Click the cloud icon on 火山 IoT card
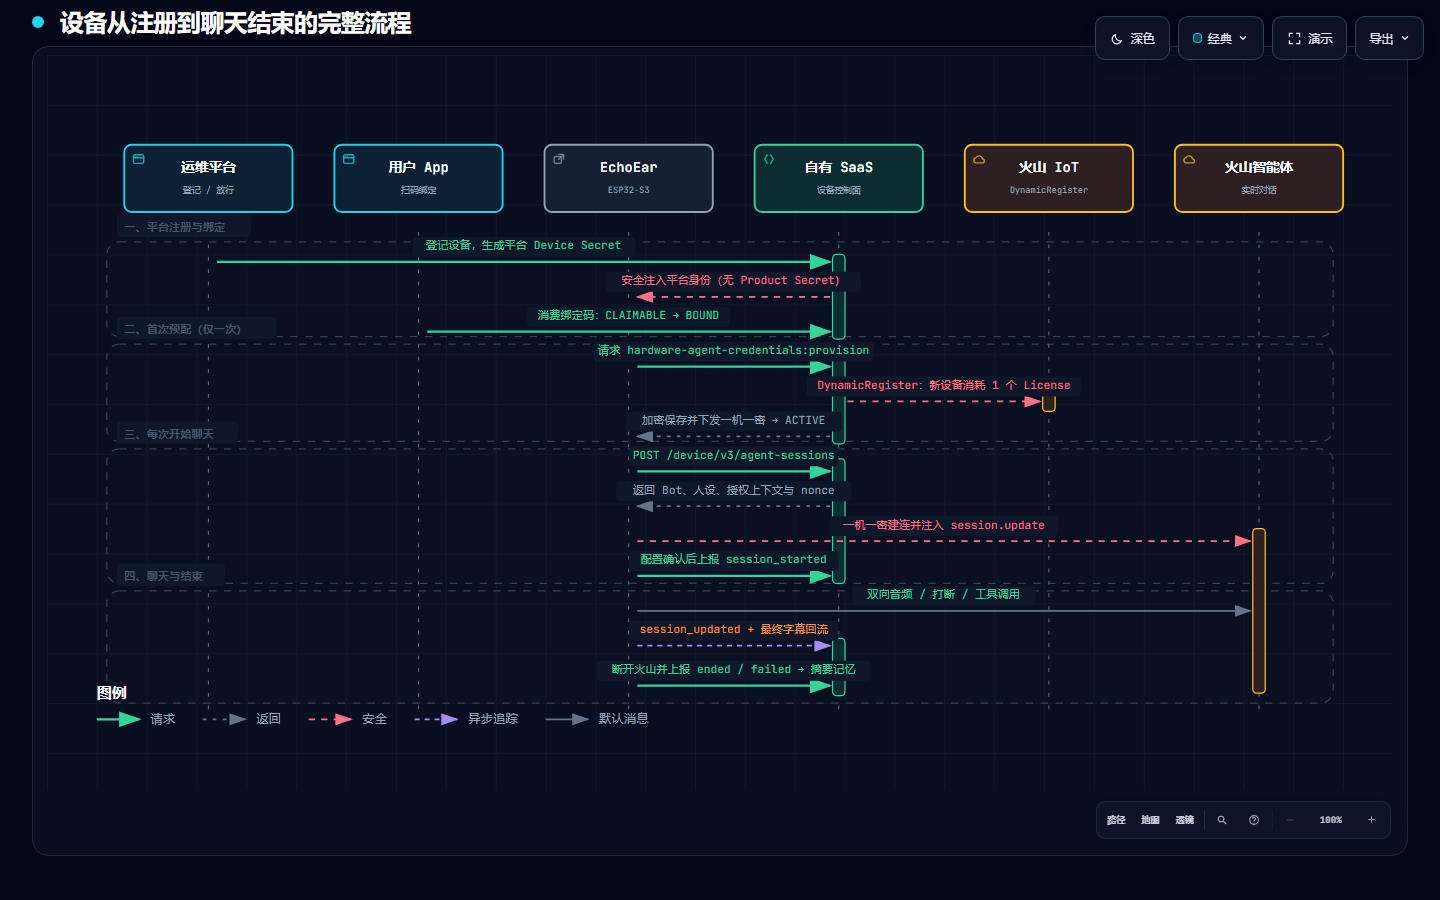 [x=979, y=159]
